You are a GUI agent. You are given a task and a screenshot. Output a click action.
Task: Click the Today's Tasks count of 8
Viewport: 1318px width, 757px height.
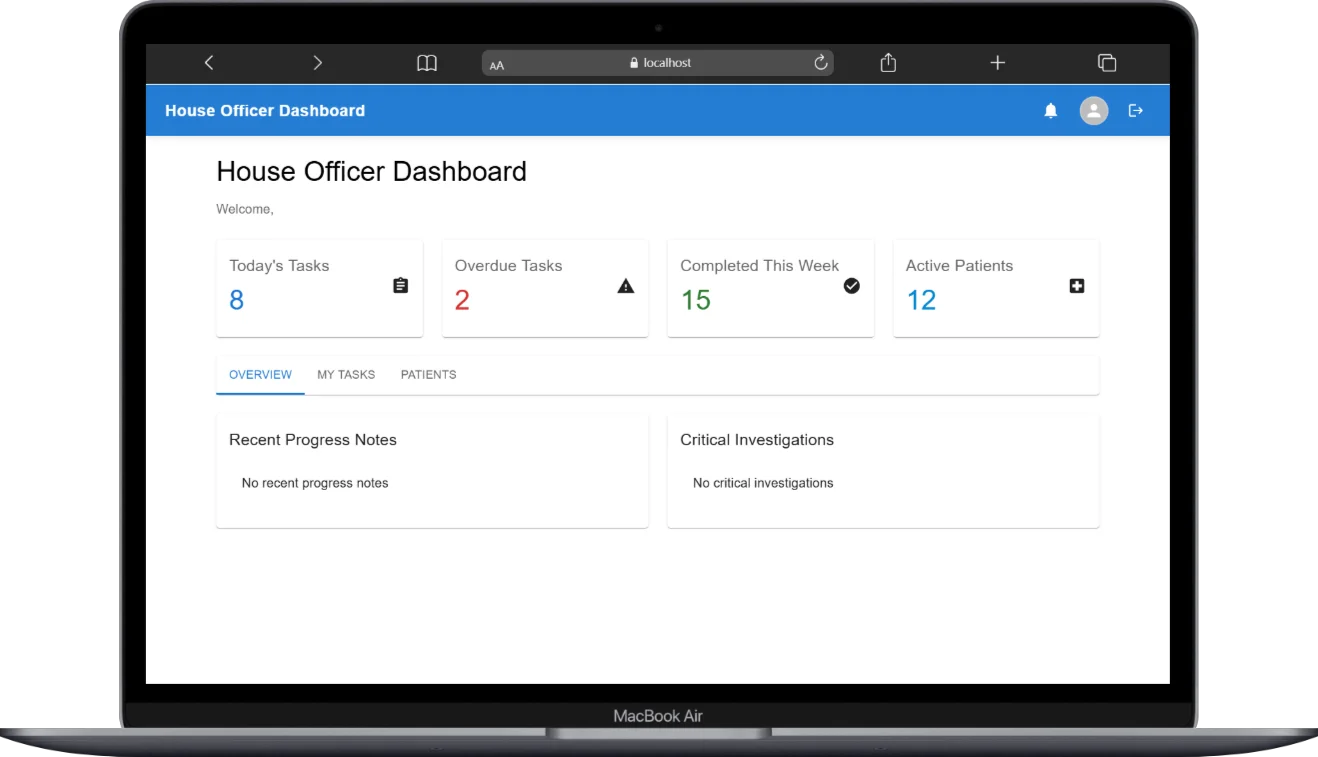click(x=236, y=299)
